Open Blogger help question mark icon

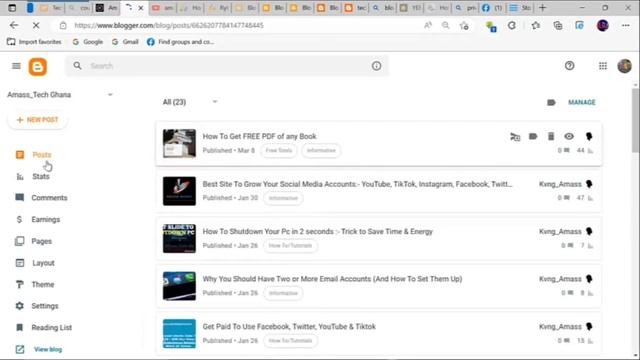click(x=569, y=66)
